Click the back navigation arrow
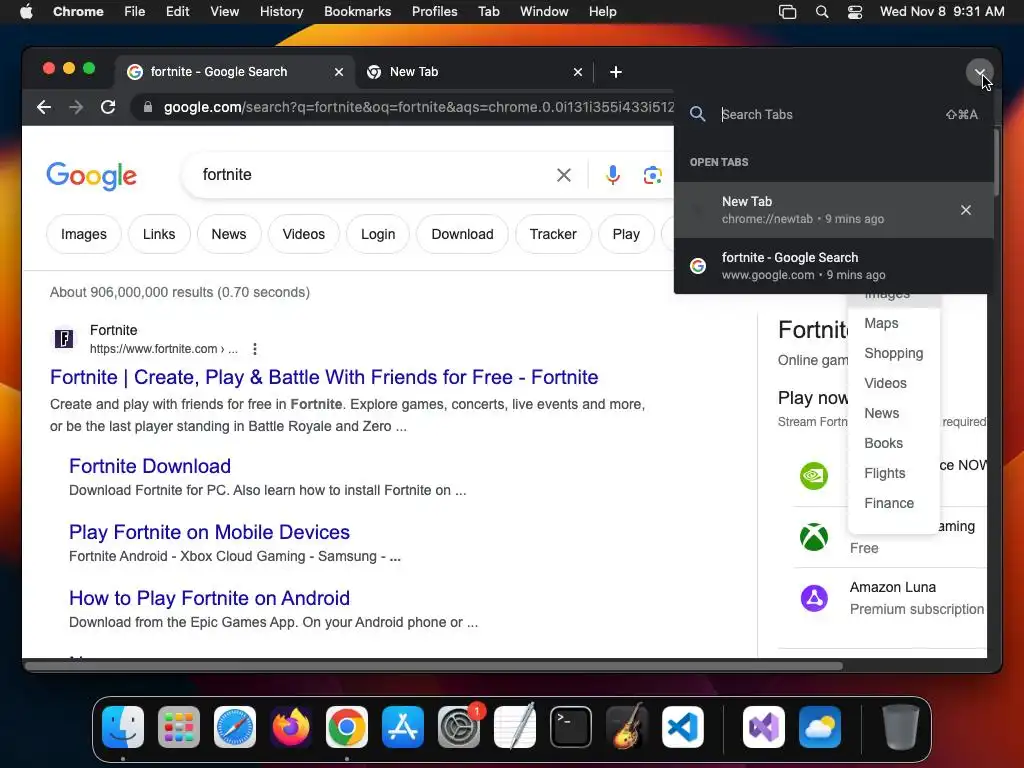The image size is (1024, 768). click(x=44, y=107)
